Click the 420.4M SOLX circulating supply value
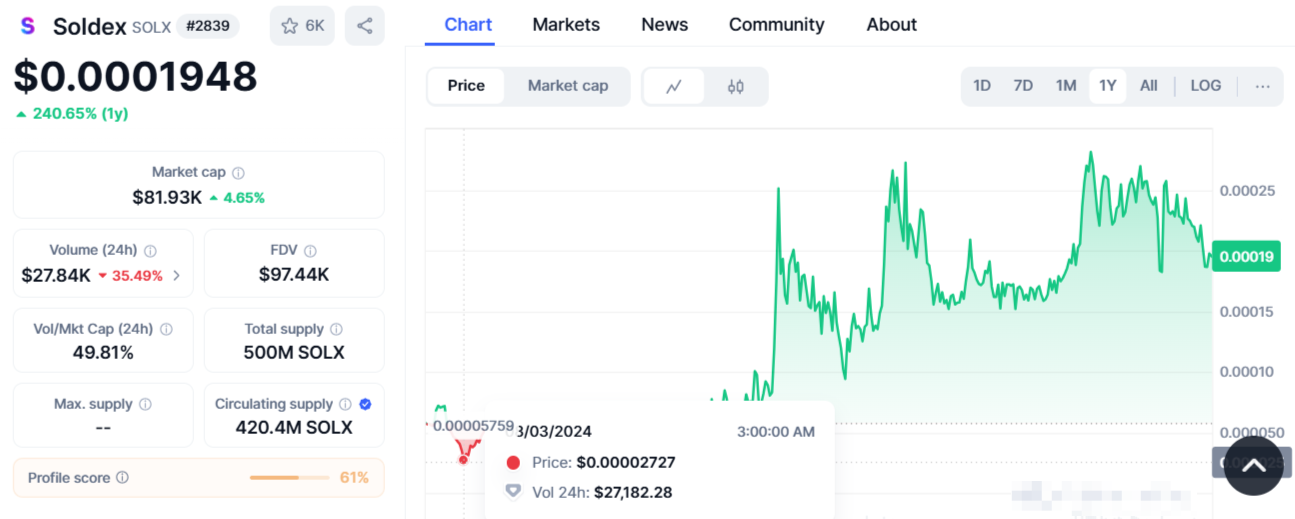 click(x=294, y=428)
